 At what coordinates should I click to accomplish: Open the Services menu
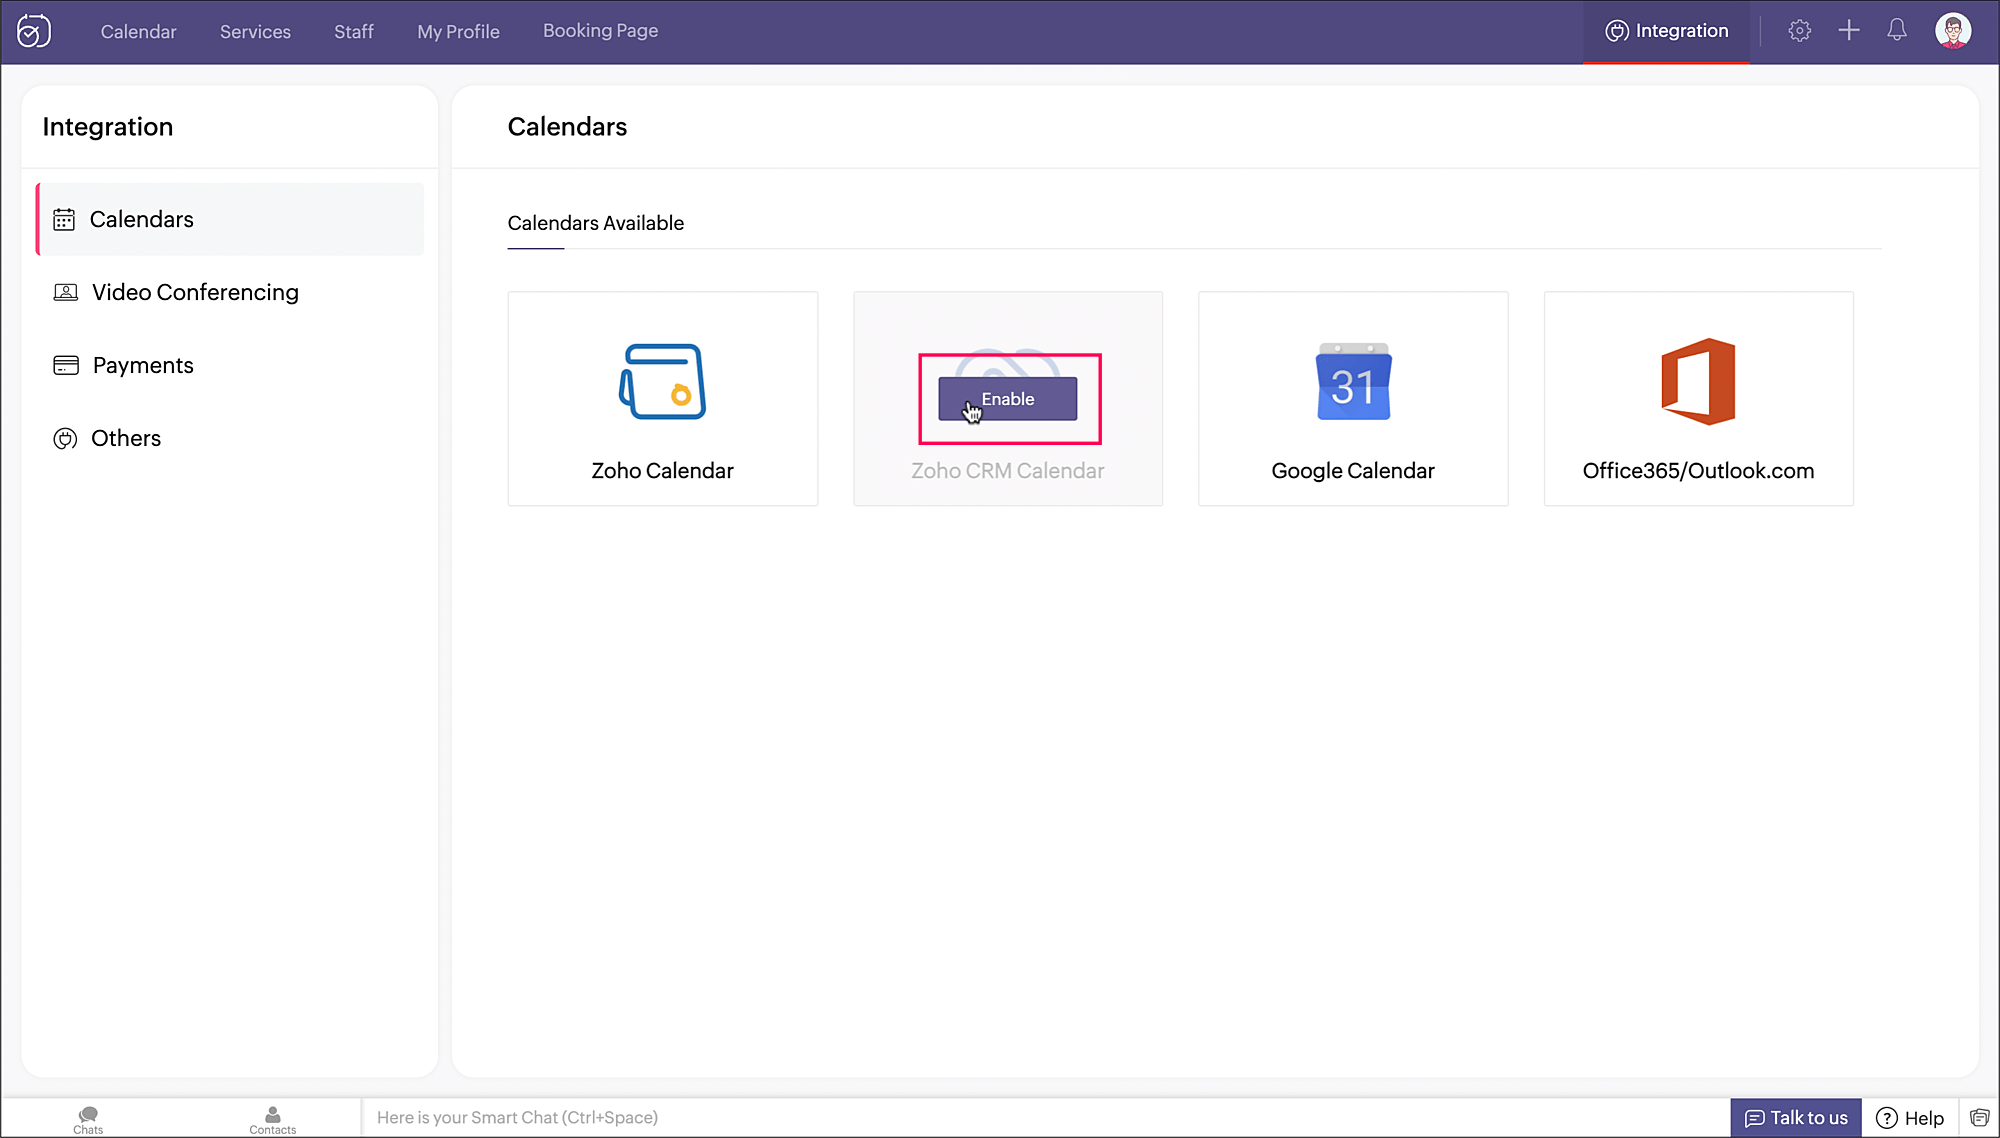(x=255, y=31)
